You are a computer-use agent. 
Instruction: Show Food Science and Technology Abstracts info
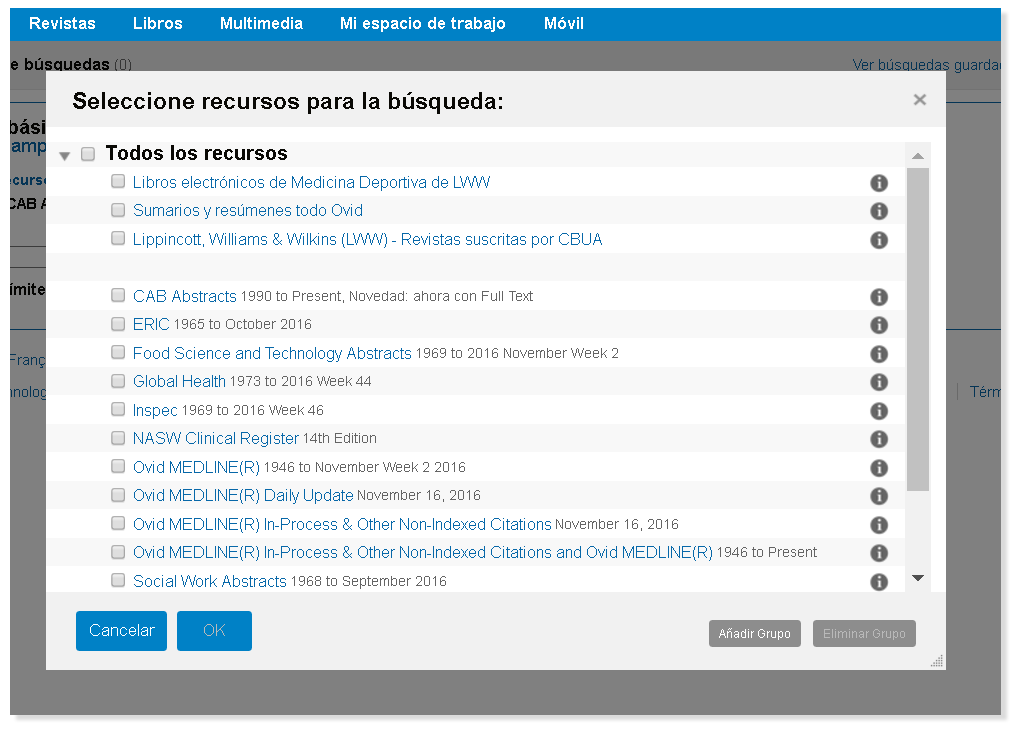pos(878,354)
